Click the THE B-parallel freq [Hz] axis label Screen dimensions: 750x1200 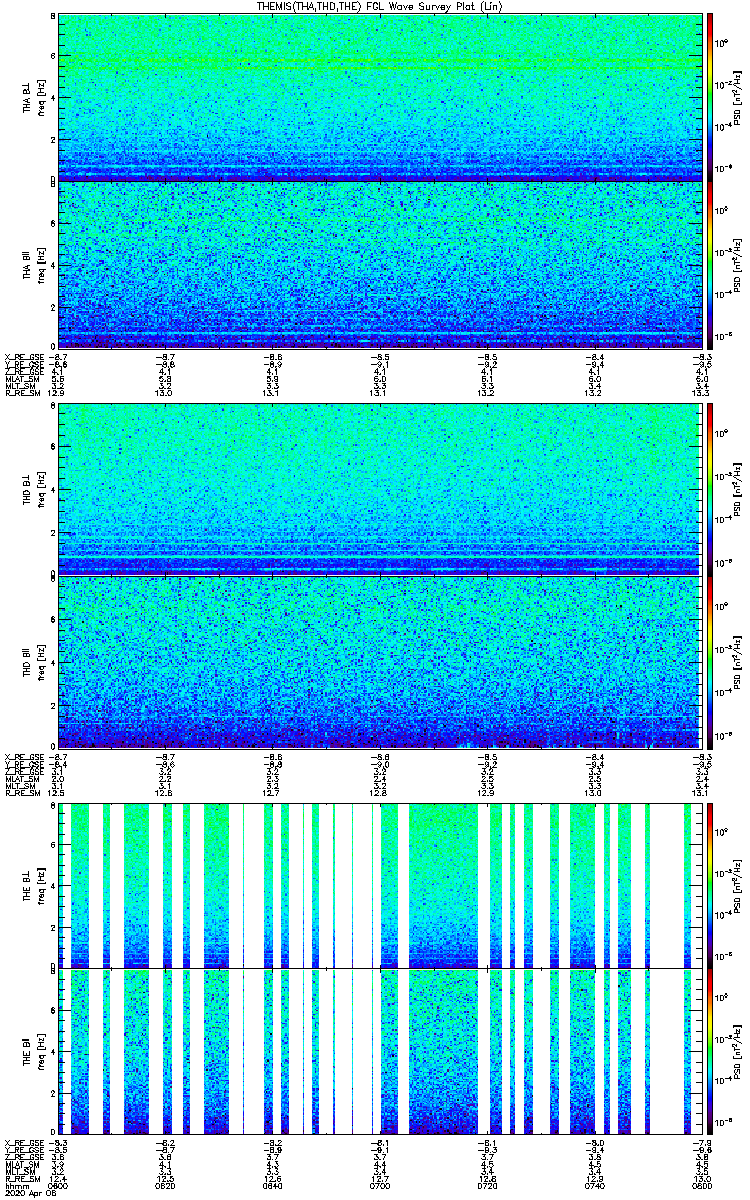click(x=40, y=1051)
